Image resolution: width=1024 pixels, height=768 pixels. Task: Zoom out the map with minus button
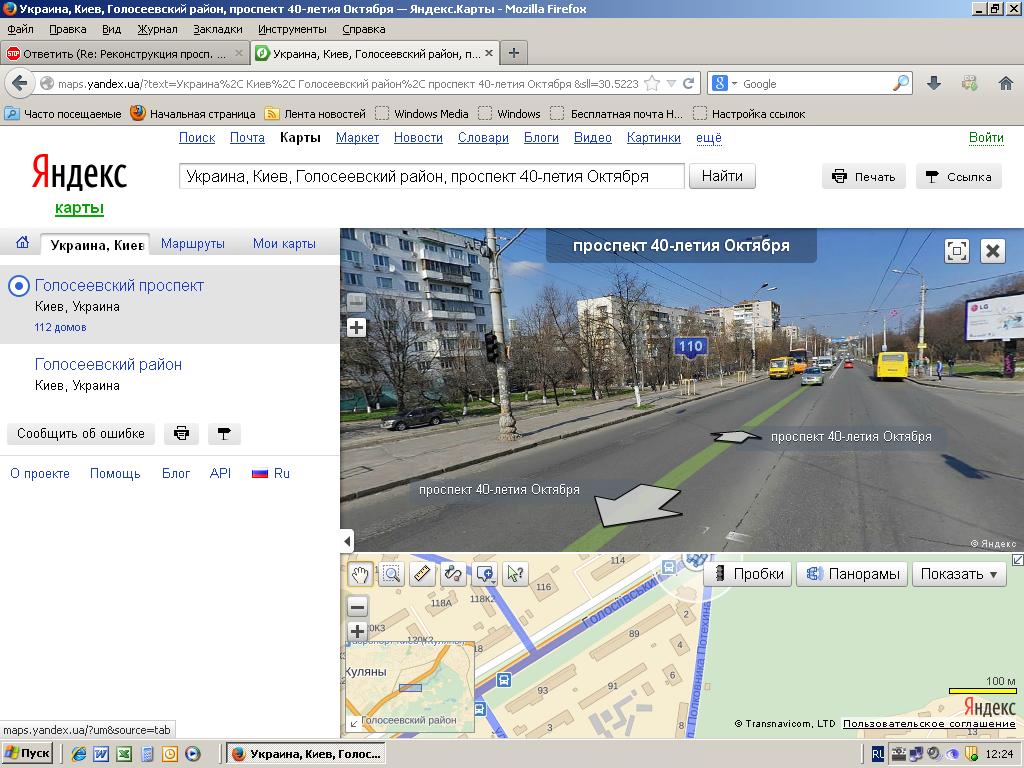click(x=357, y=607)
